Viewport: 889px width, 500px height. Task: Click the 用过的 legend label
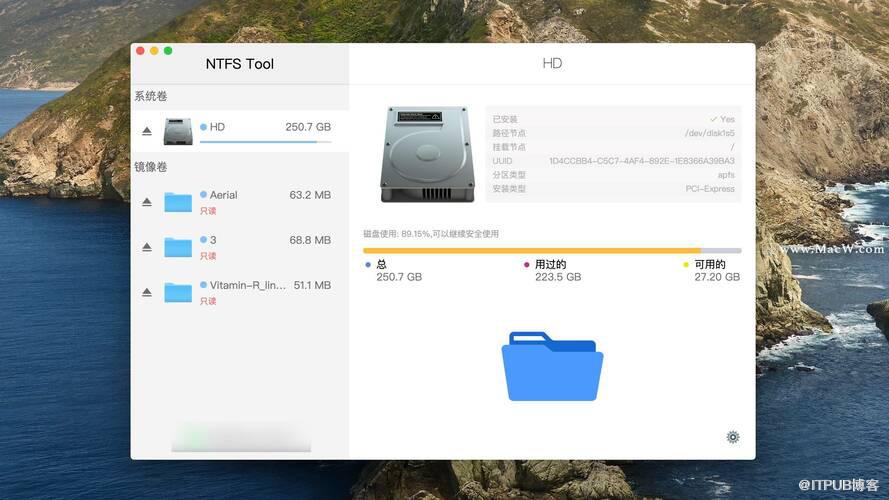tap(551, 264)
